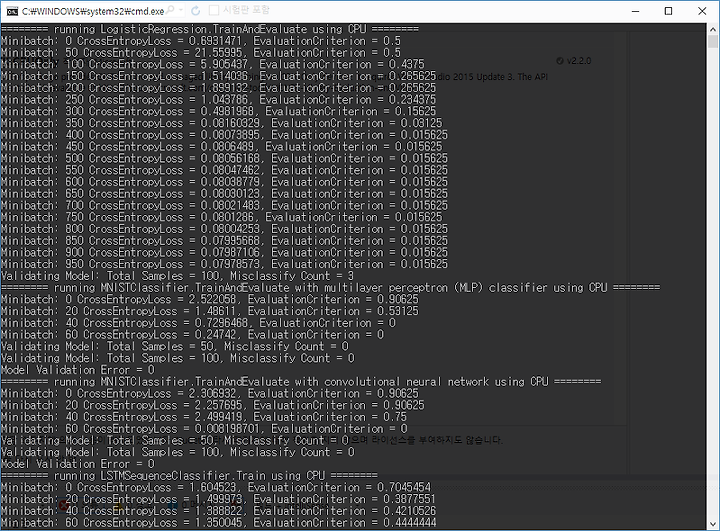Click the loss value 0.008198701

pyautogui.click(x=227, y=429)
